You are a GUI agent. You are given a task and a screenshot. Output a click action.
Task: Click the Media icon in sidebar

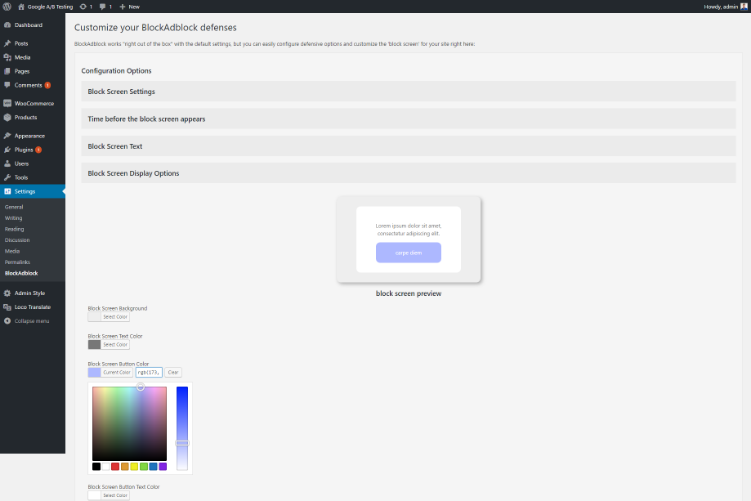pyautogui.click(x=7, y=57)
